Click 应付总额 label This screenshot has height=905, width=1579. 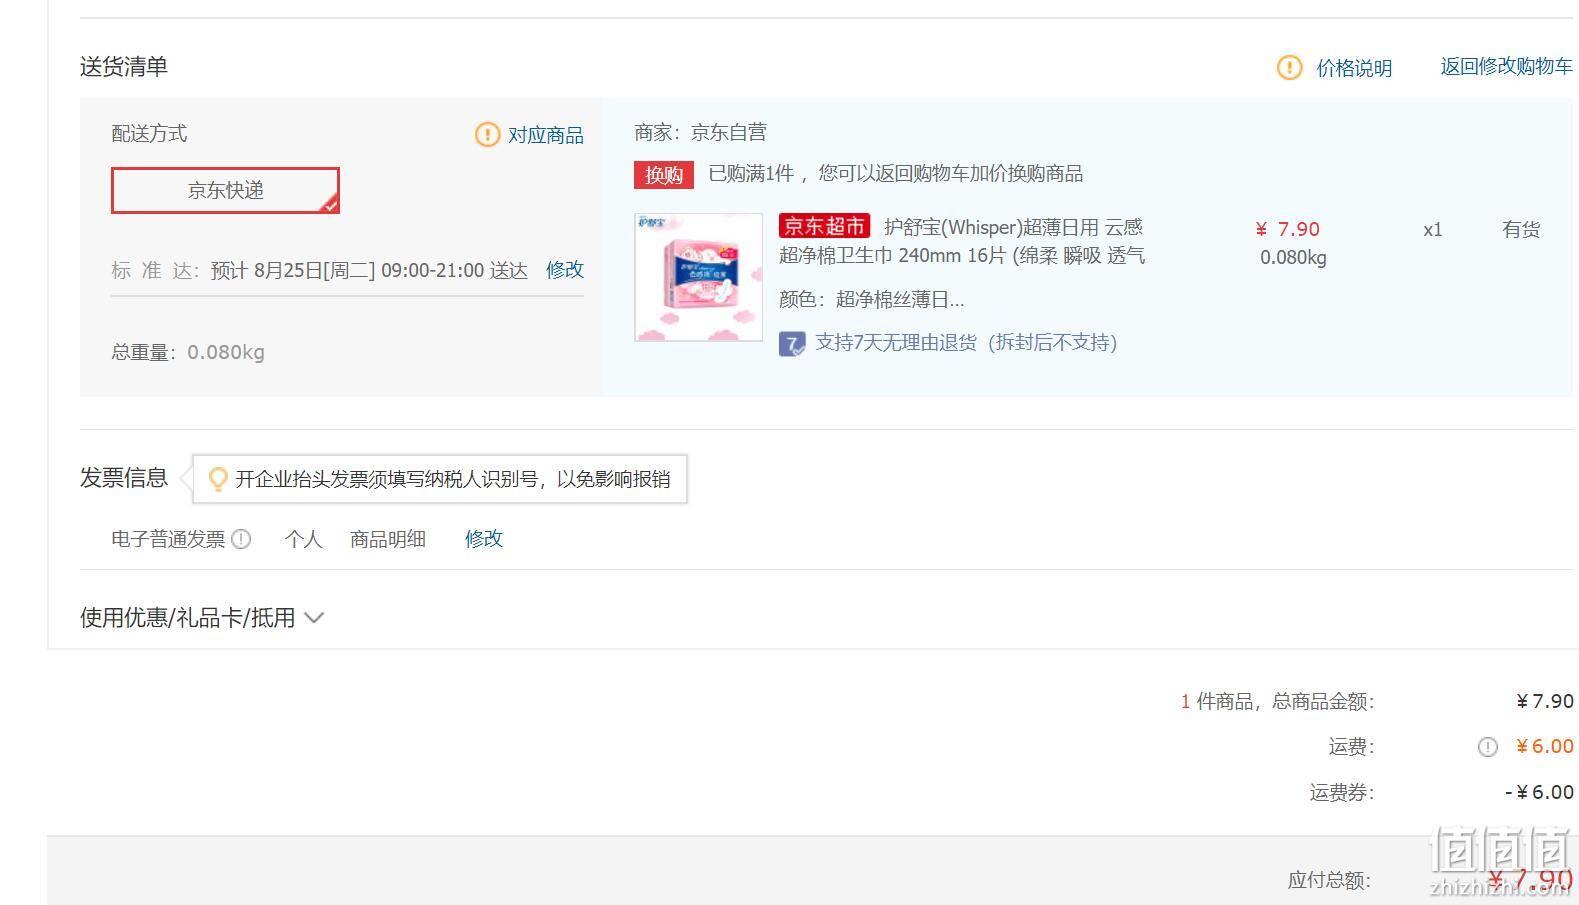coord(1329,880)
